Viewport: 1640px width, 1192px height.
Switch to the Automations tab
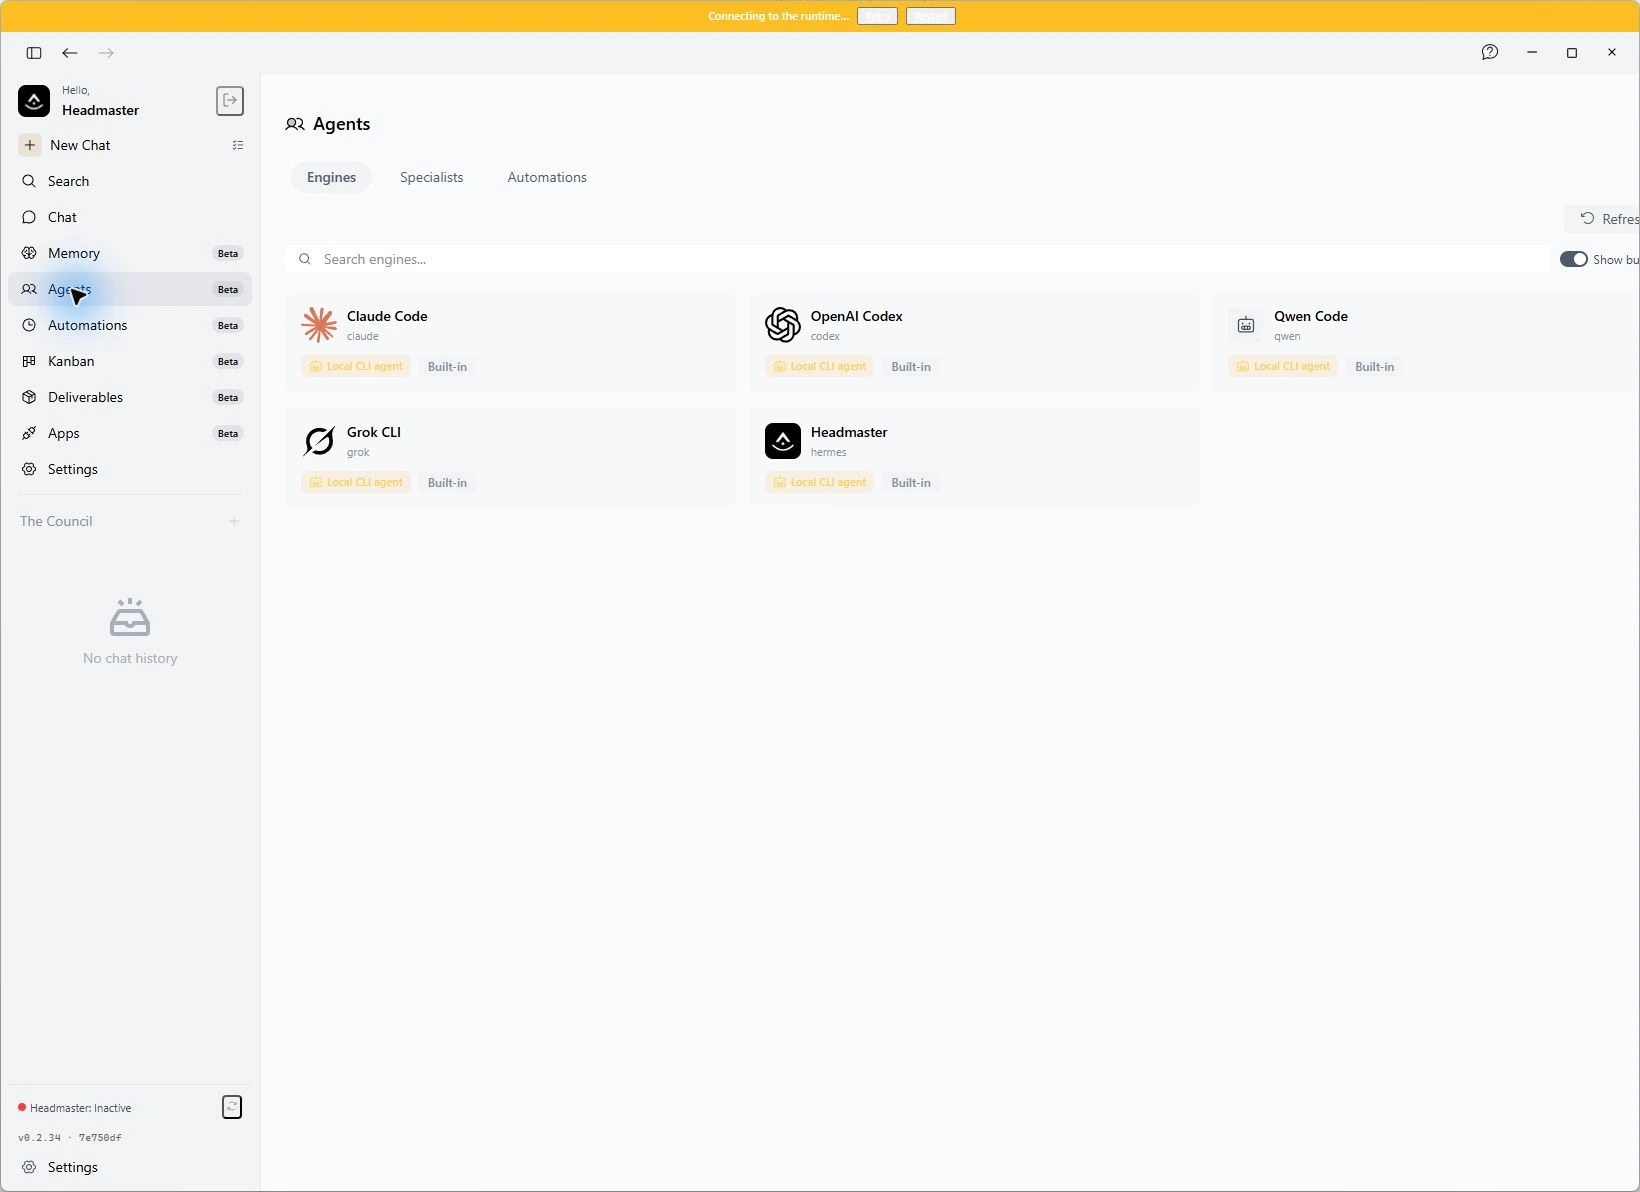point(547,177)
